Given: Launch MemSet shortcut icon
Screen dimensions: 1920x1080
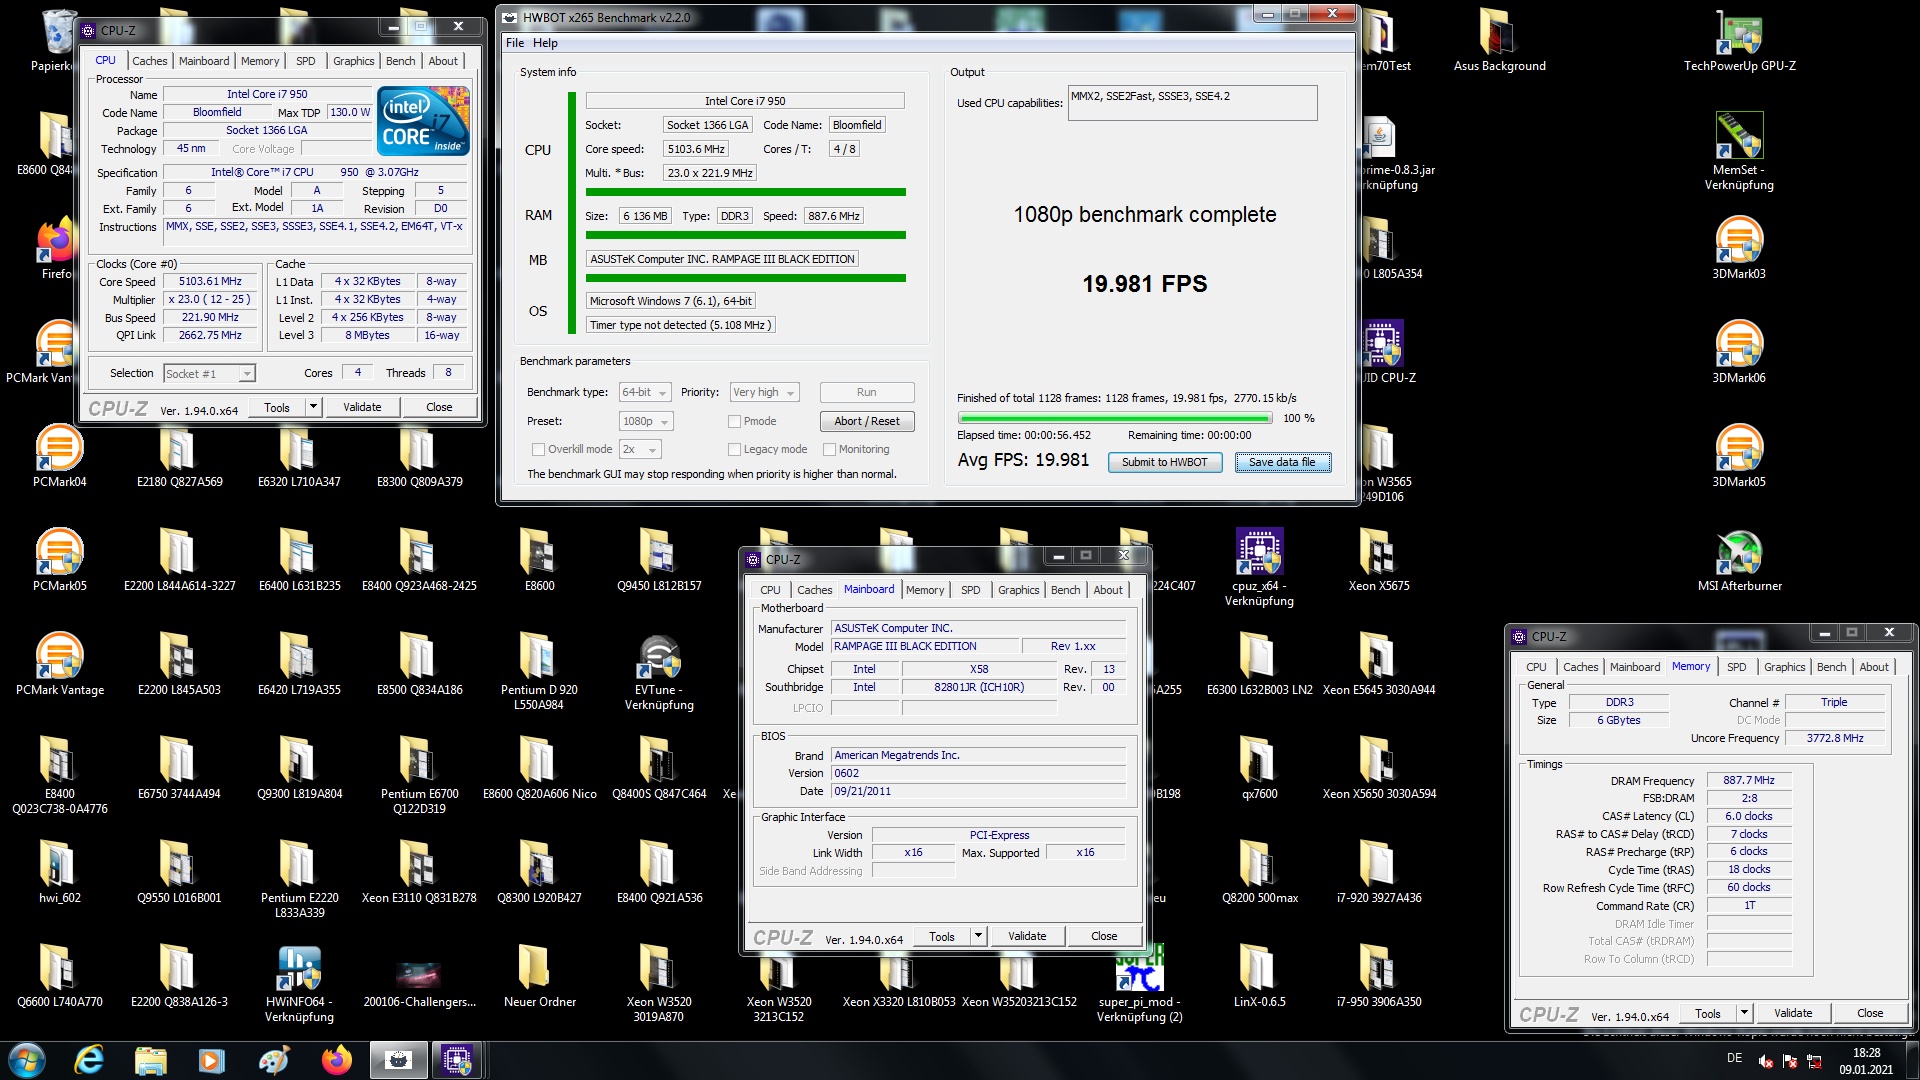Looking at the screenshot, I should (1739, 150).
